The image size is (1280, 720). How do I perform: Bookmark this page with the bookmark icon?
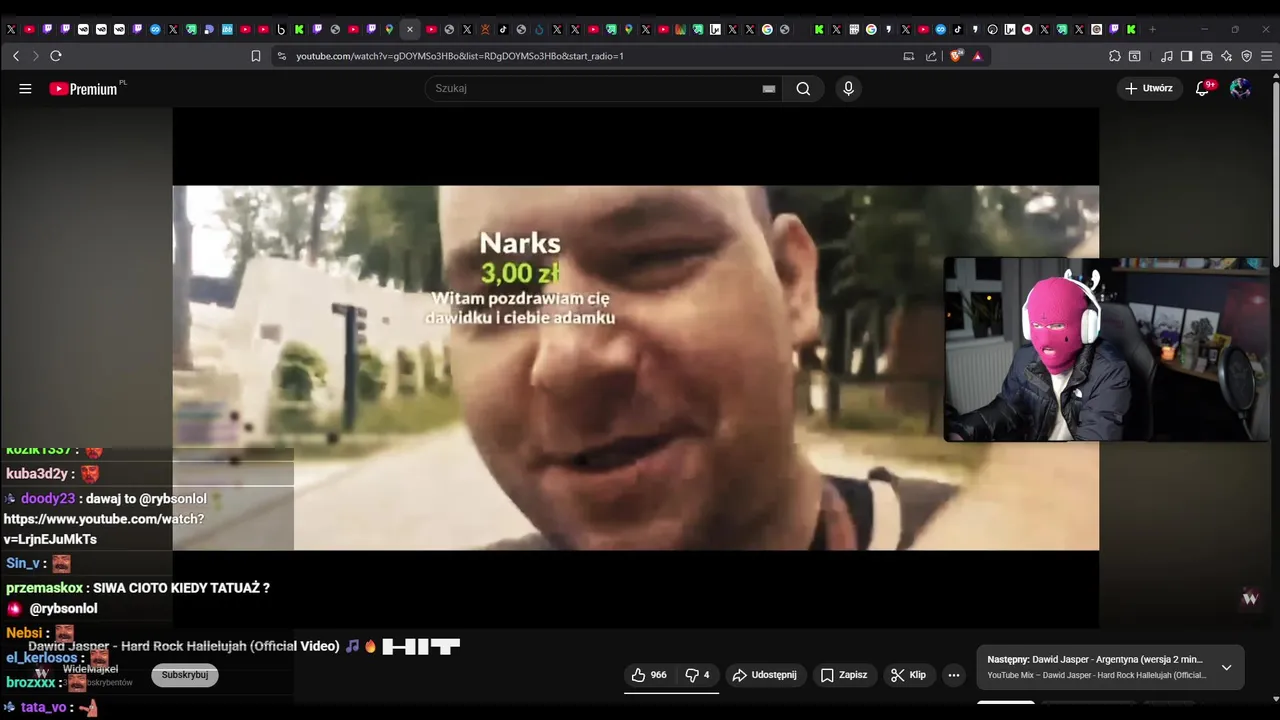tap(256, 56)
